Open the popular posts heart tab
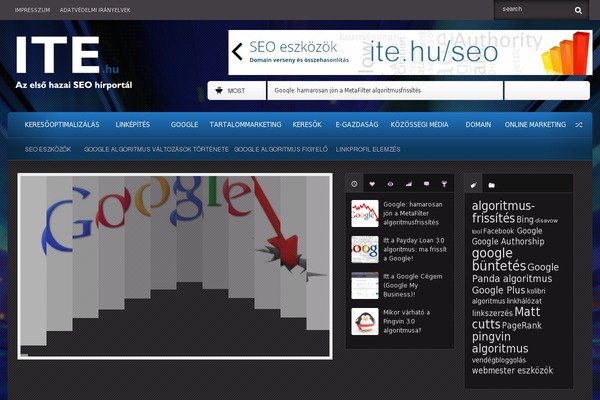This screenshot has height=400, width=600. click(x=372, y=184)
